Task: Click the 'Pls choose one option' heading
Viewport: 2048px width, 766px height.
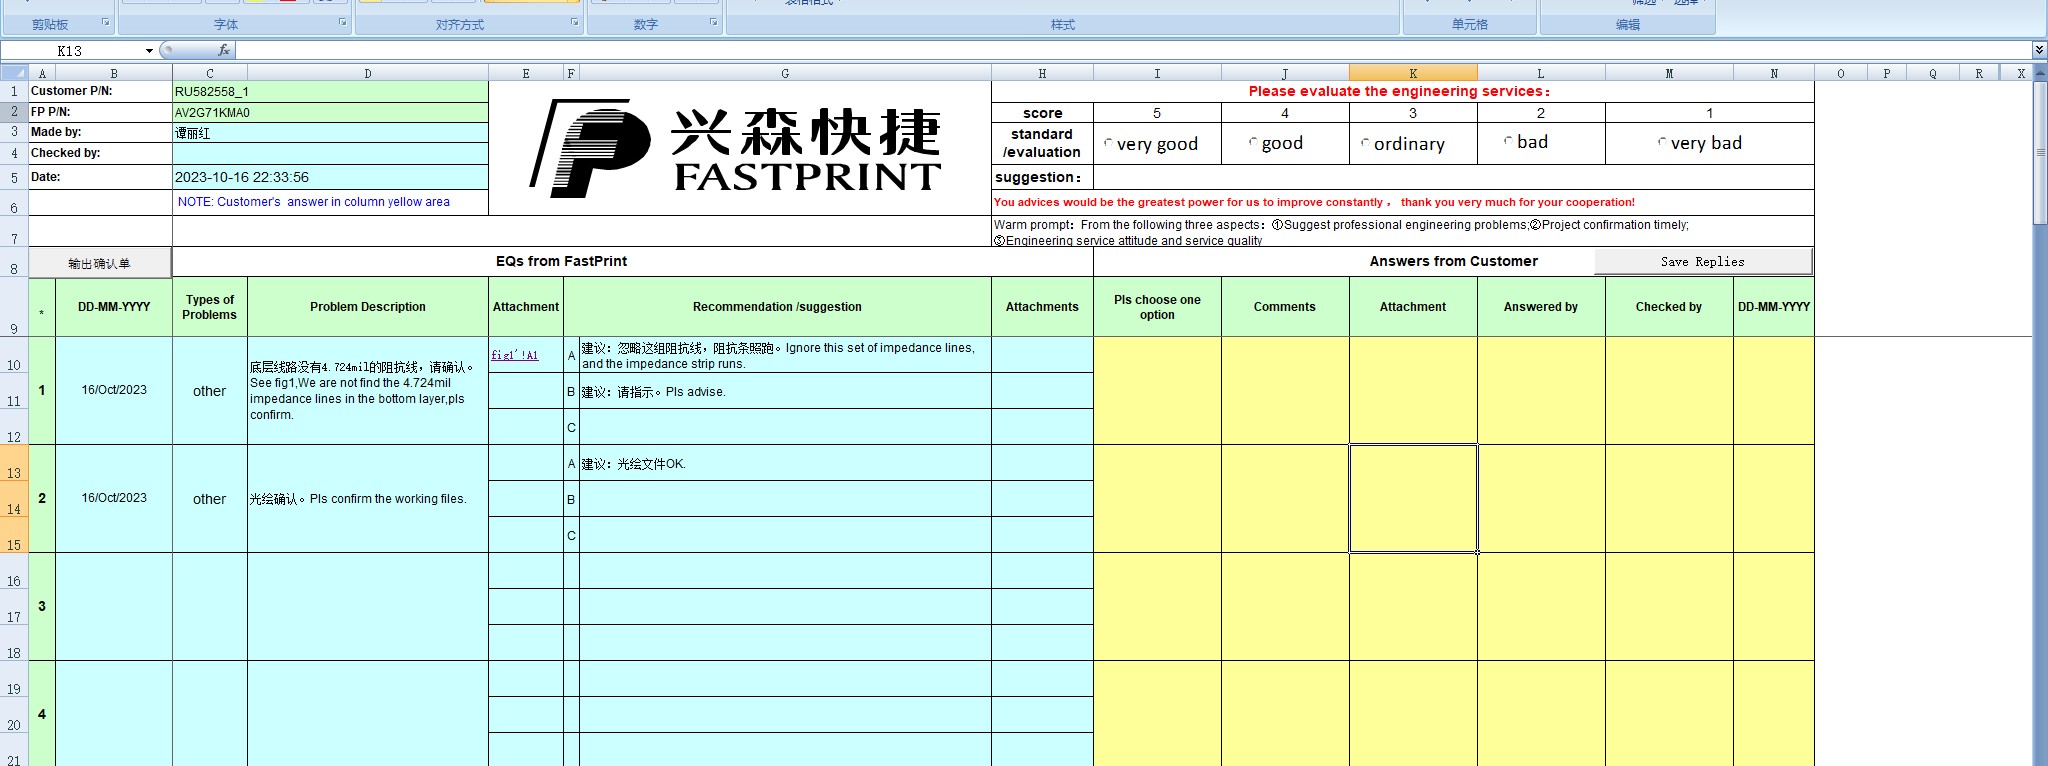Action: (x=1157, y=307)
